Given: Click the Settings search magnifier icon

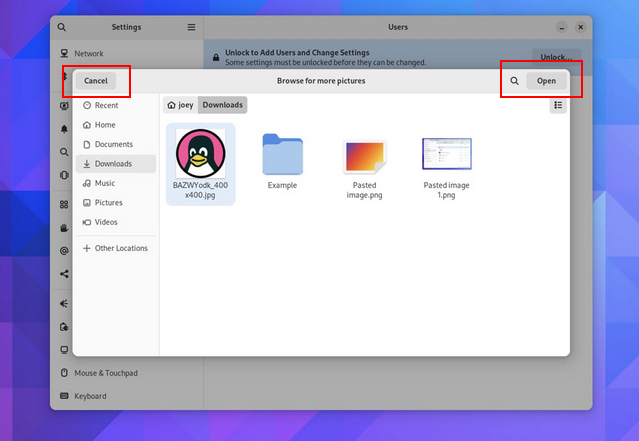Looking at the screenshot, I should (x=62, y=27).
